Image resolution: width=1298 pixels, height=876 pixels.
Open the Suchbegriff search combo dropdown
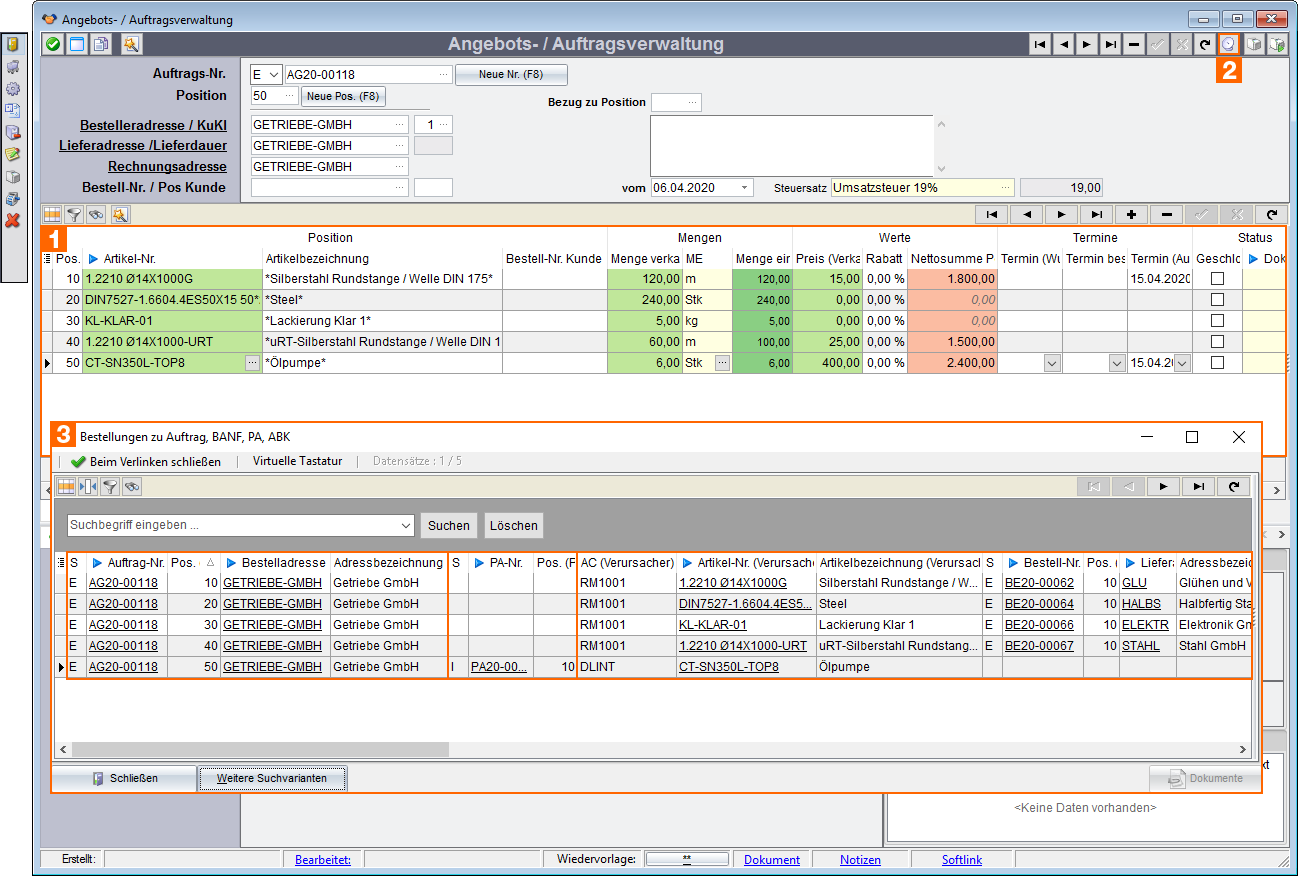(x=405, y=525)
